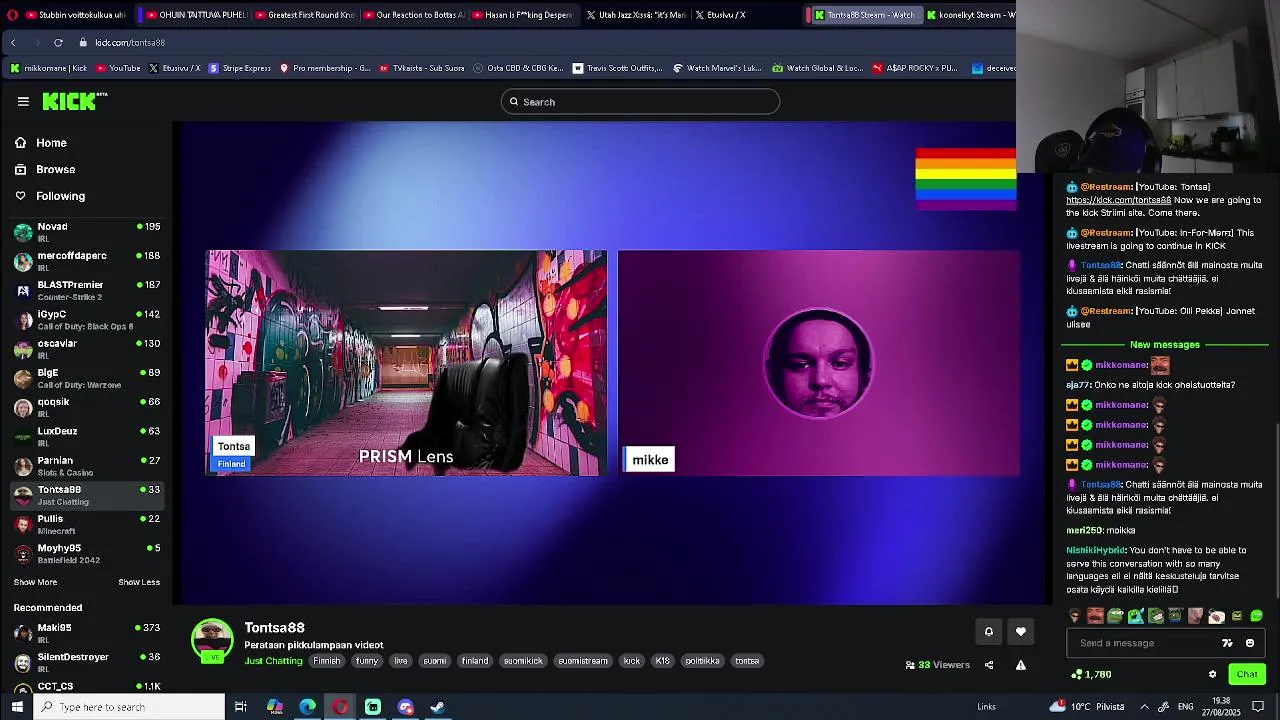Select the politiikka tag
This screenshot has width=1280, height=720.
[x=703, y=661]
